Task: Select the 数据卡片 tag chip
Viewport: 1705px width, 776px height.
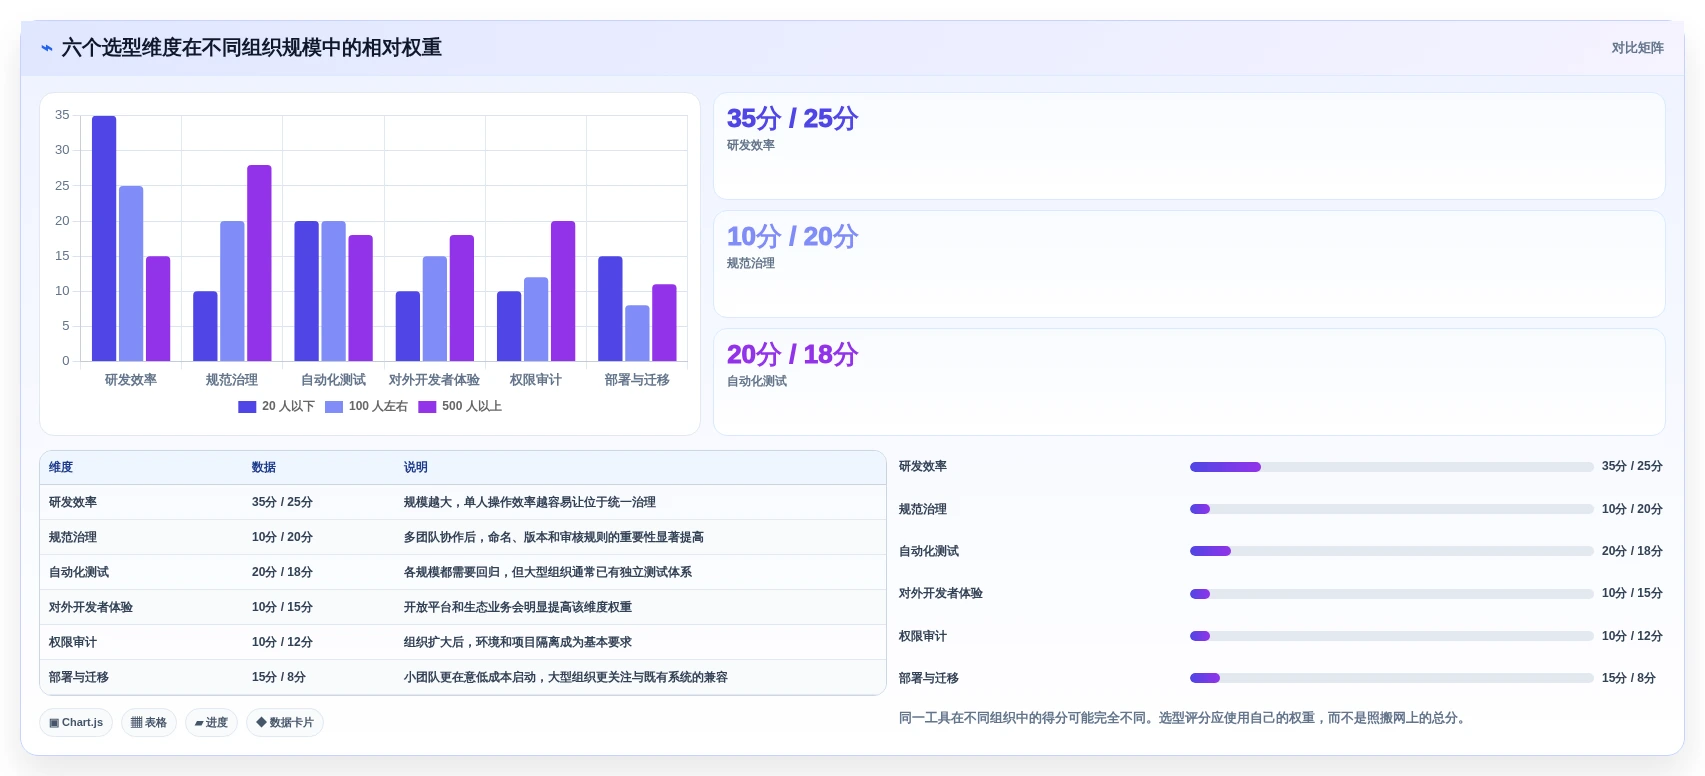Action: (285, 722)
